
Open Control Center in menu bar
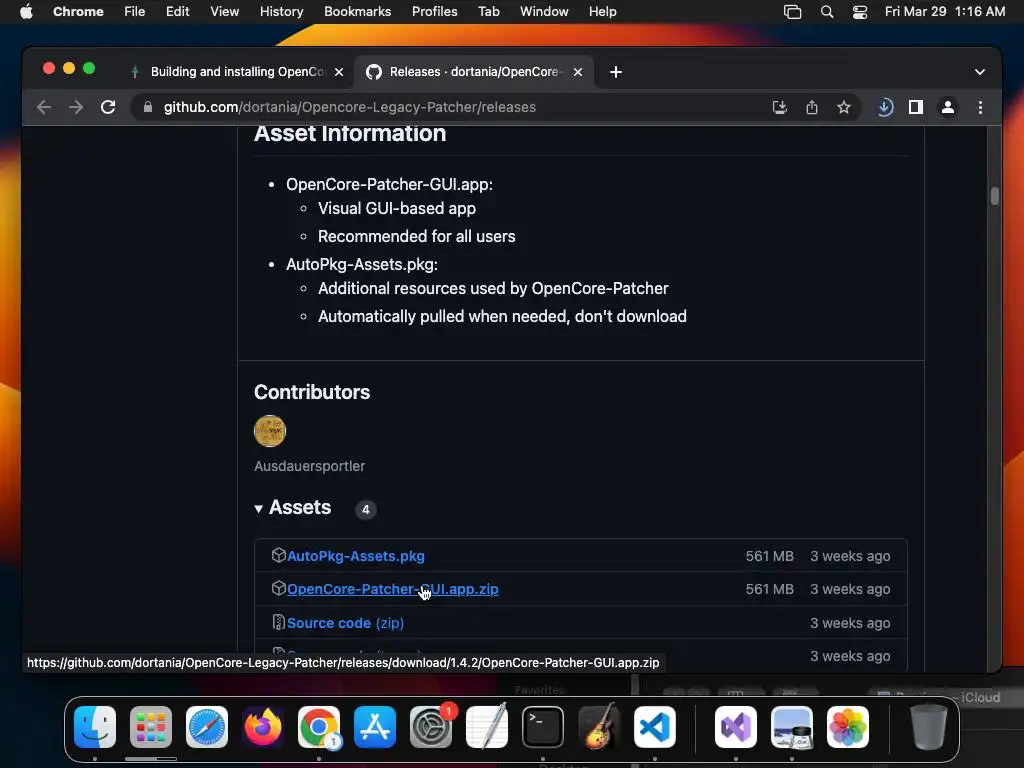(860, 12)
